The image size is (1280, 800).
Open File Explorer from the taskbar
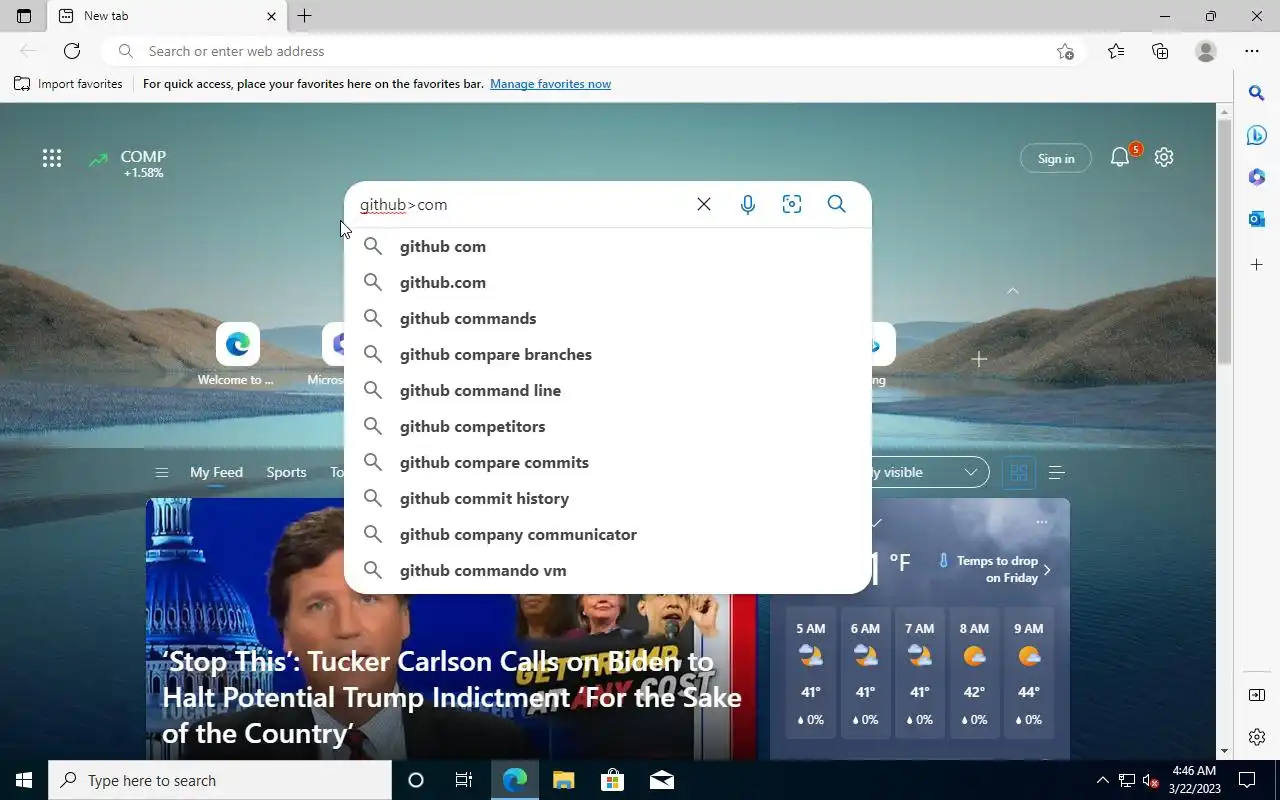564,780
